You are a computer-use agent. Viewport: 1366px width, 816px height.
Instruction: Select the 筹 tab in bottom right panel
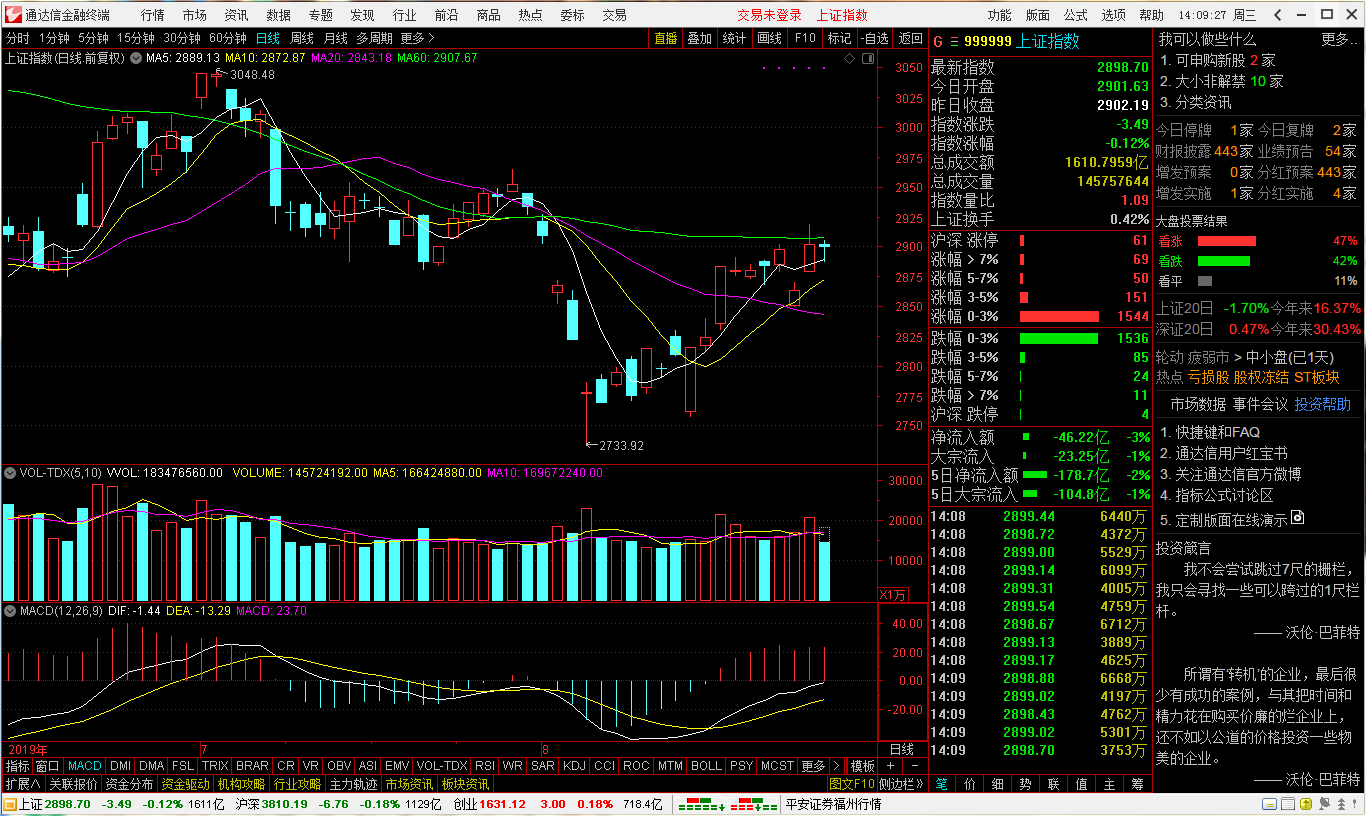(1138, 785)
